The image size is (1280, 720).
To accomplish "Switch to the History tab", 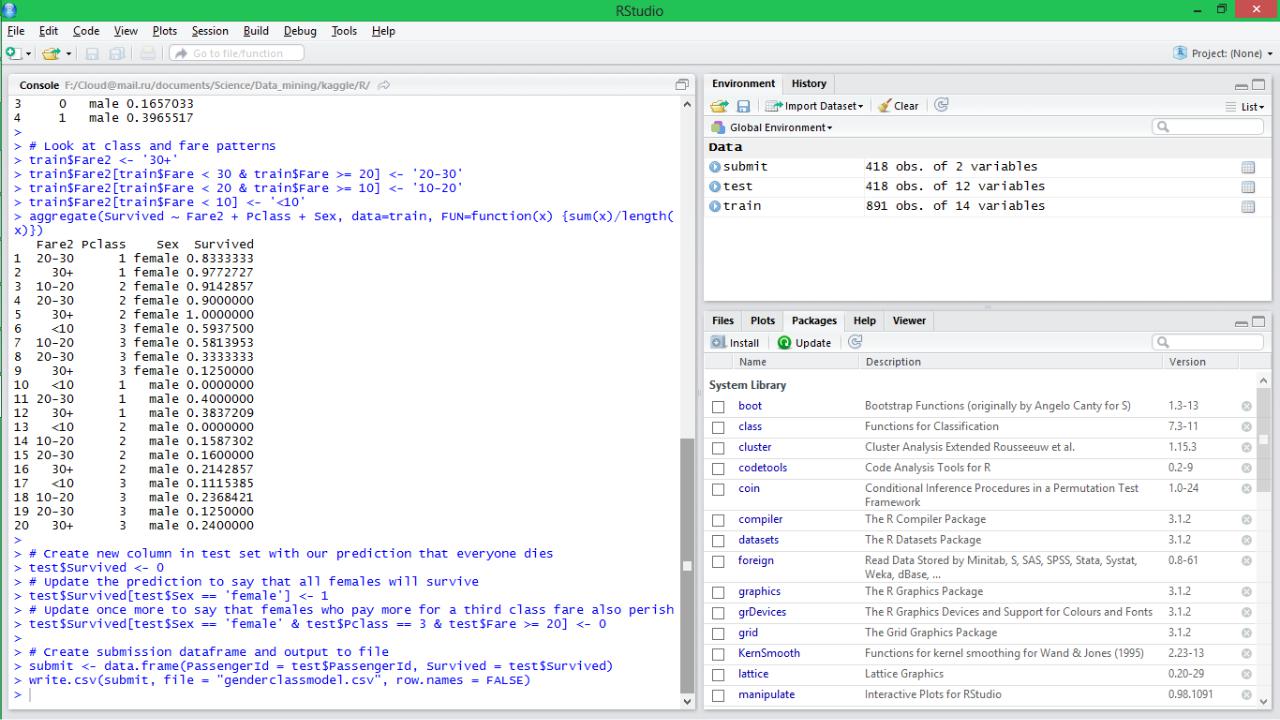I will [x=809, y=84].
